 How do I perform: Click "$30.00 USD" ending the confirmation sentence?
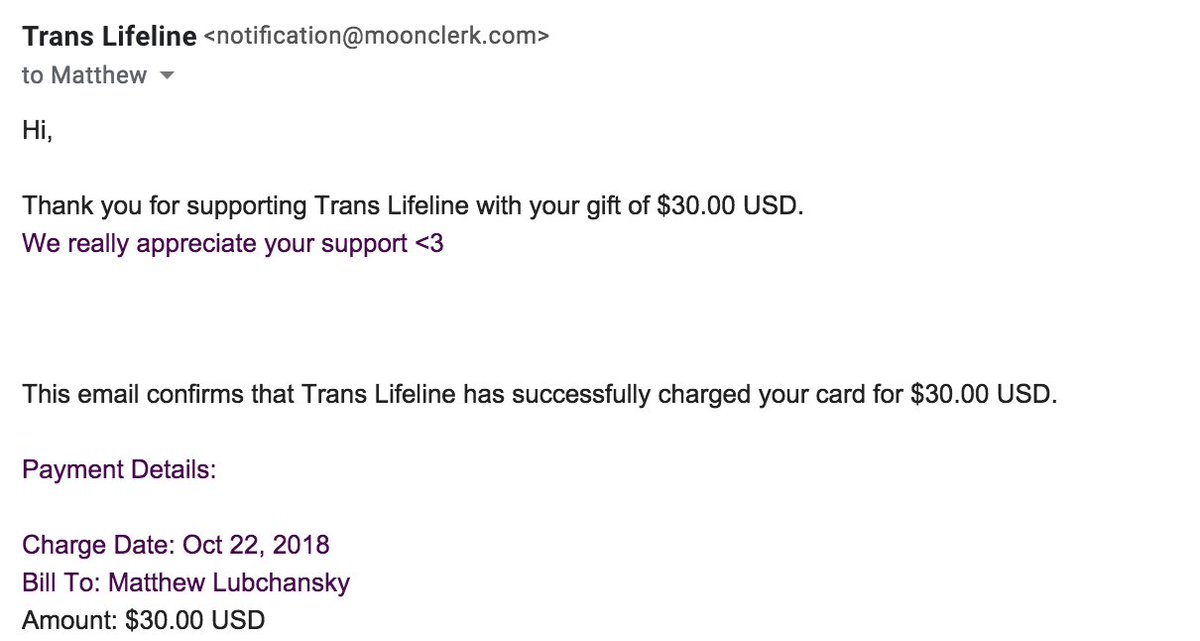pyautogui.click(x=982, y=394)
